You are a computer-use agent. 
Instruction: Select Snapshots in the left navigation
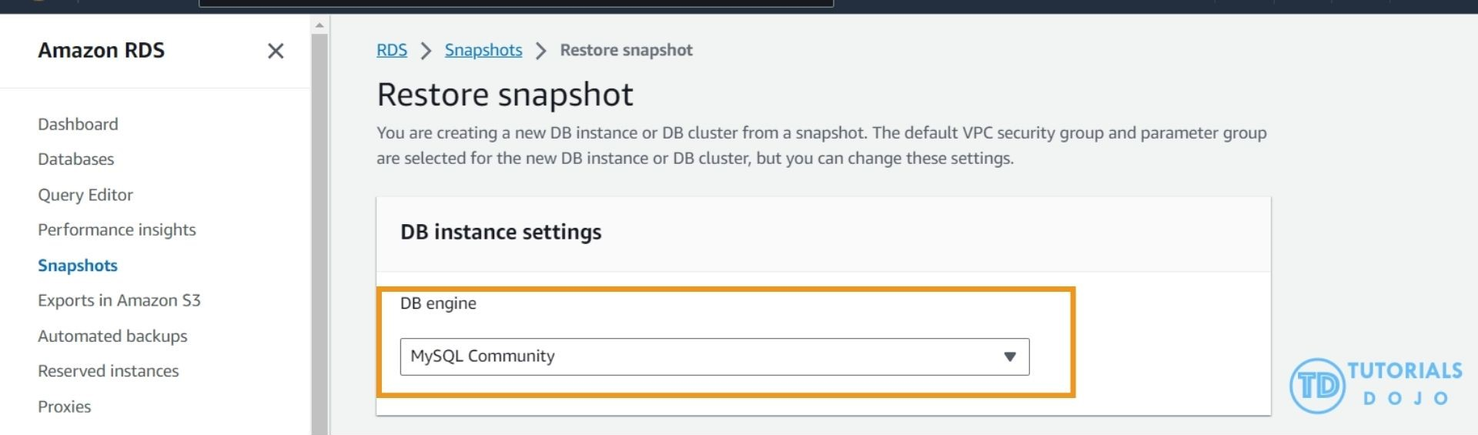pyautogui.click(x=78, y=265)
